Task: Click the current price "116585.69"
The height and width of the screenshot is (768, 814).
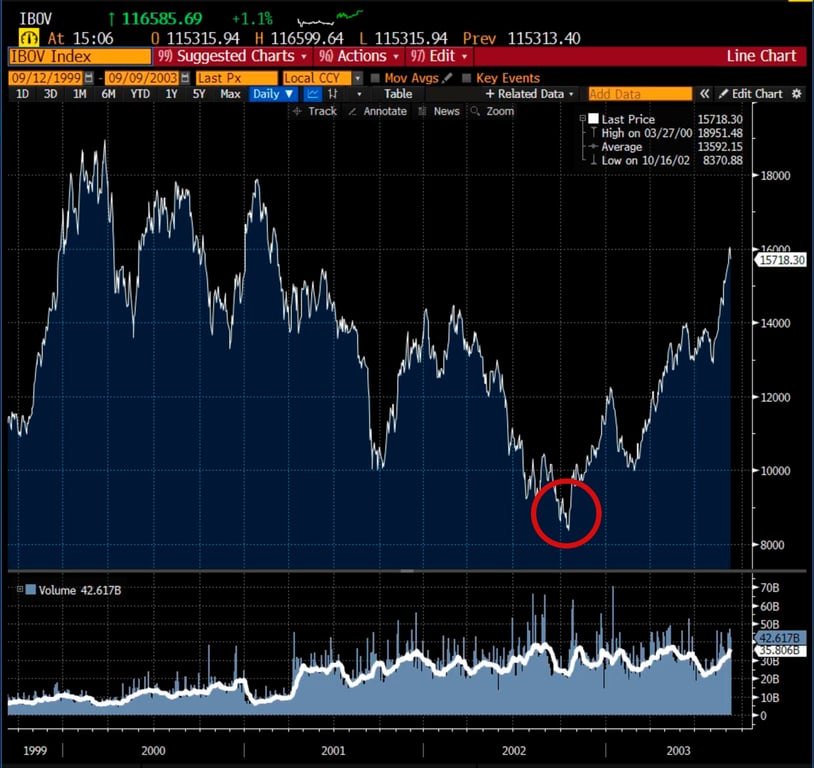Action: (x=161, y=19)
